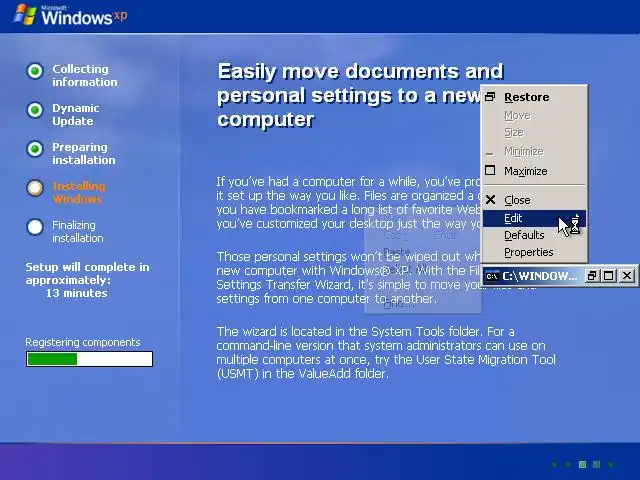Click the Minimize dash icon in the system menu
Screen dimensions: 640x480
point(490,154)
